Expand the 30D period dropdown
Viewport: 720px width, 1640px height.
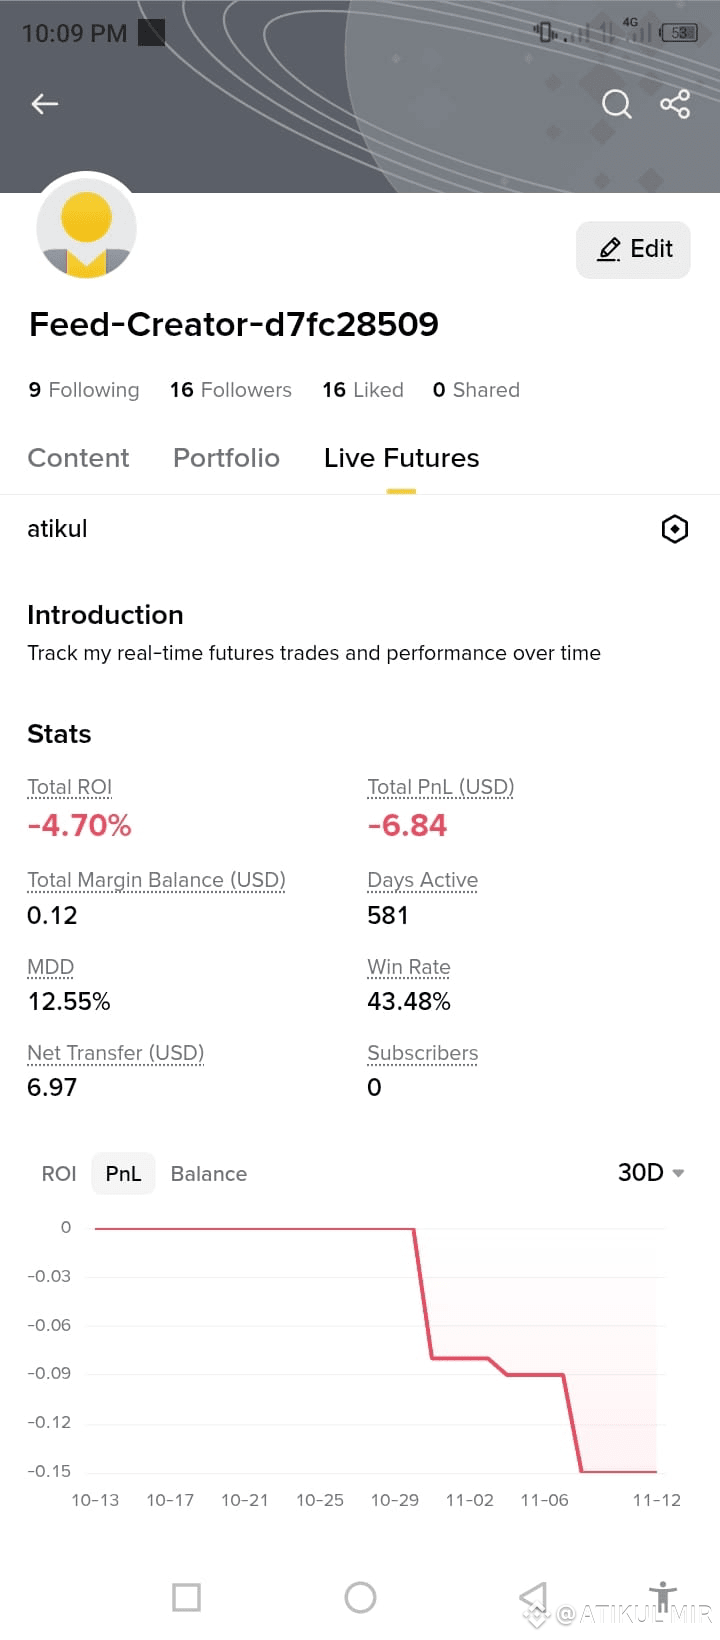coord(651,1172)
